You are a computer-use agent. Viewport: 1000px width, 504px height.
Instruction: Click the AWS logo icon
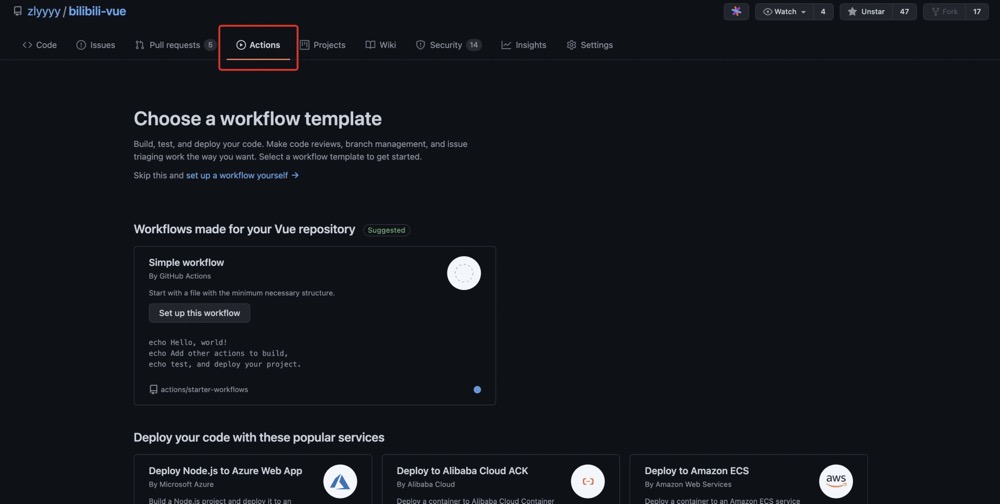click(835, 481)
